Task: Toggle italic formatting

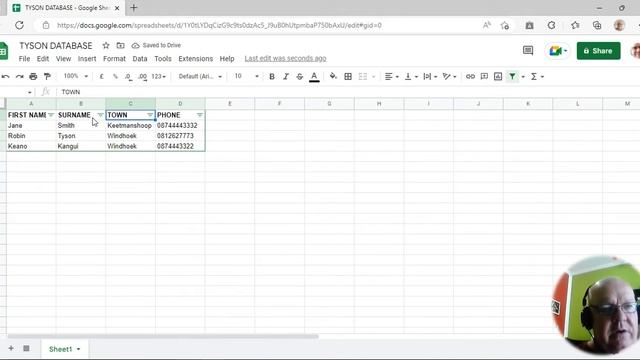Action: tap(286, 76)
